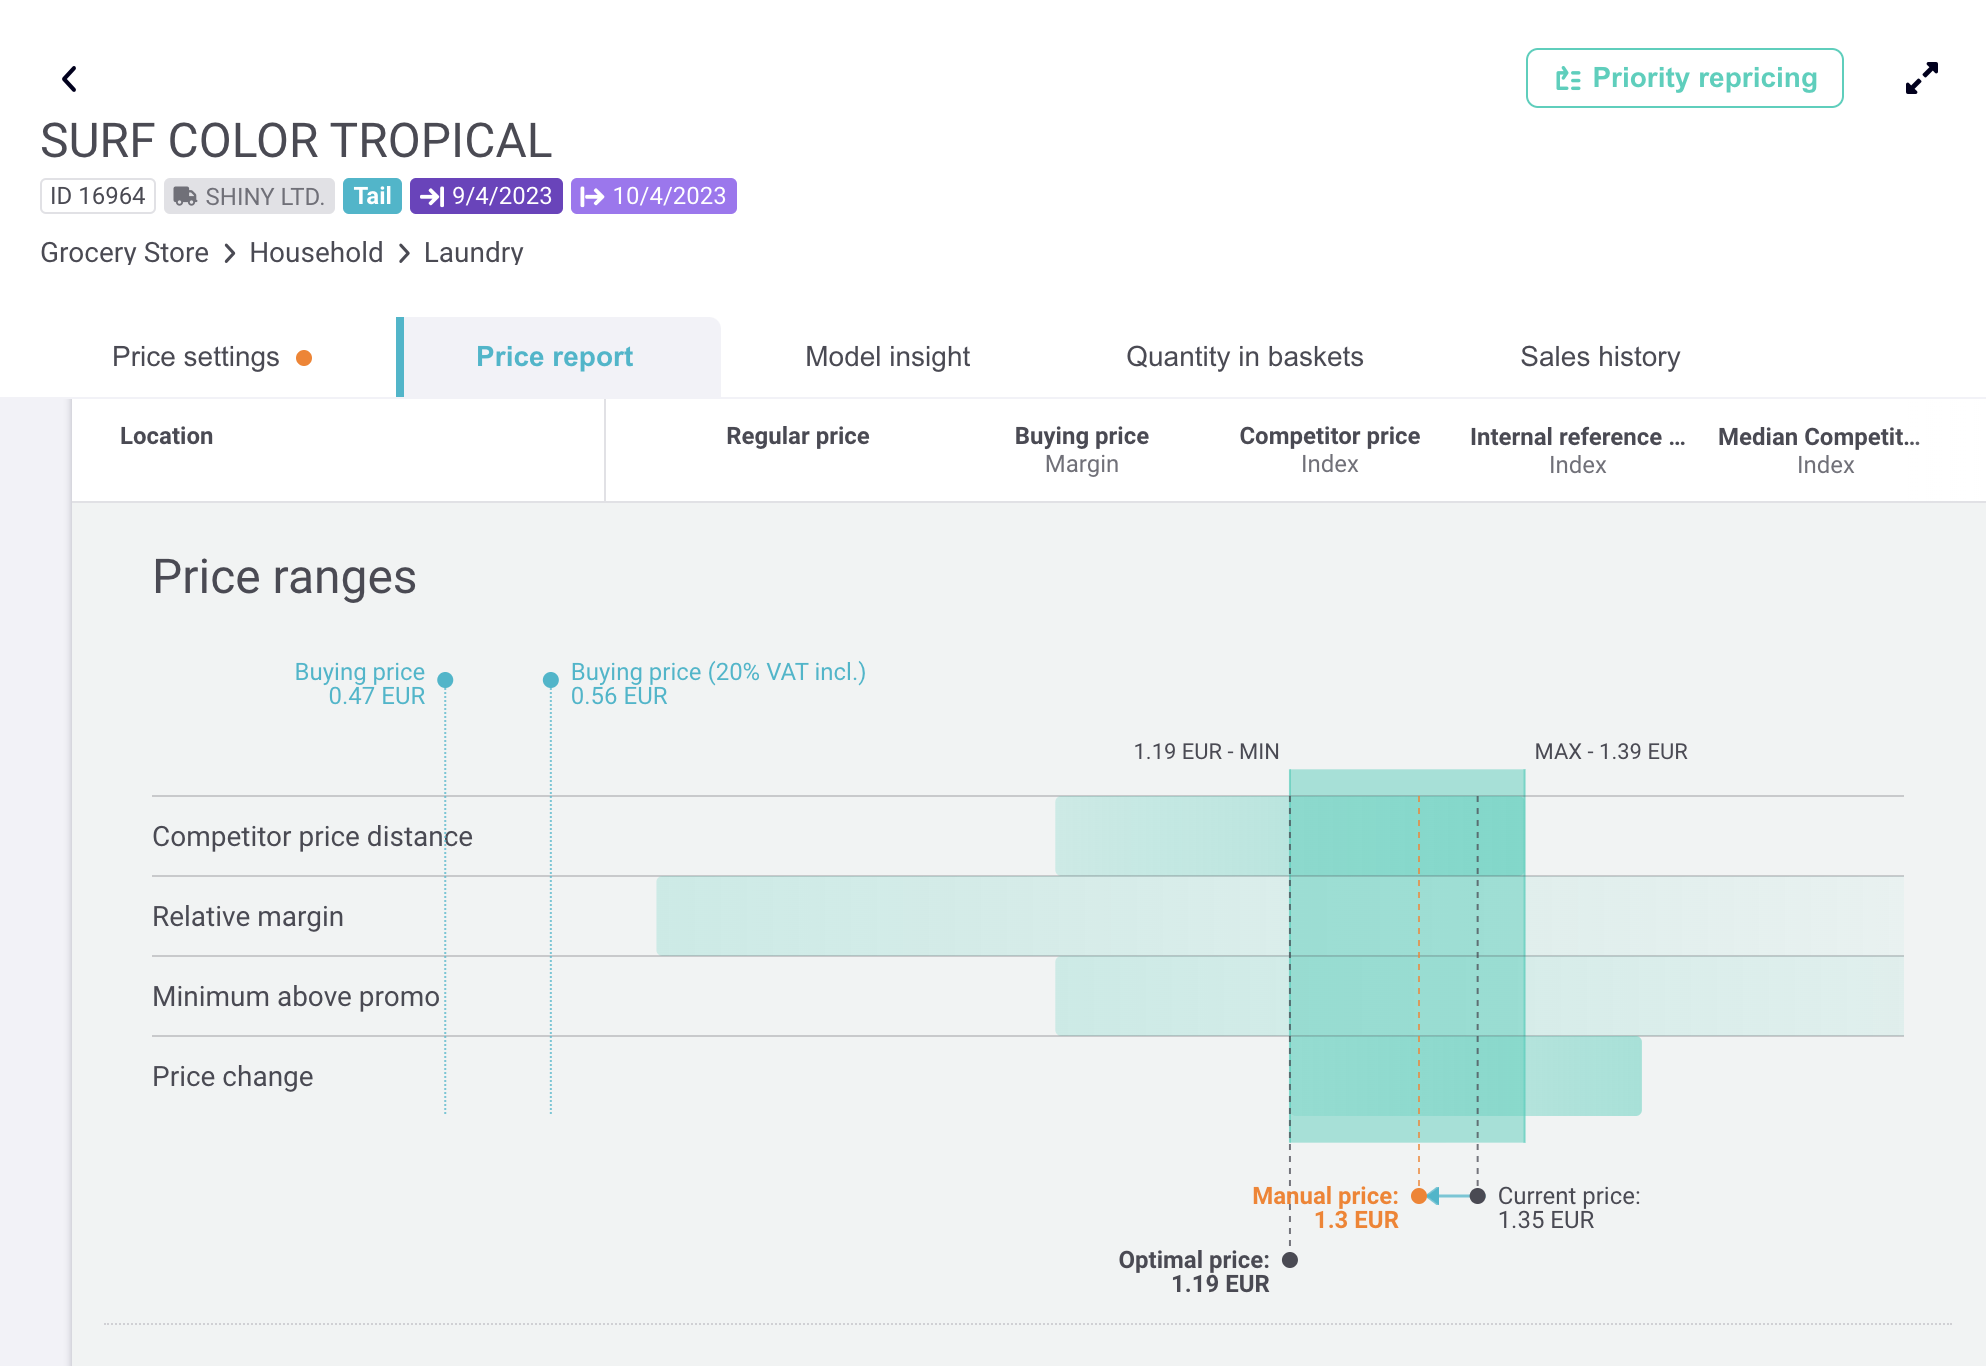This screenshot has height=1366, width=1986.
Task: Switch to the Sales history tab
Action: (x=1600, y=357)
